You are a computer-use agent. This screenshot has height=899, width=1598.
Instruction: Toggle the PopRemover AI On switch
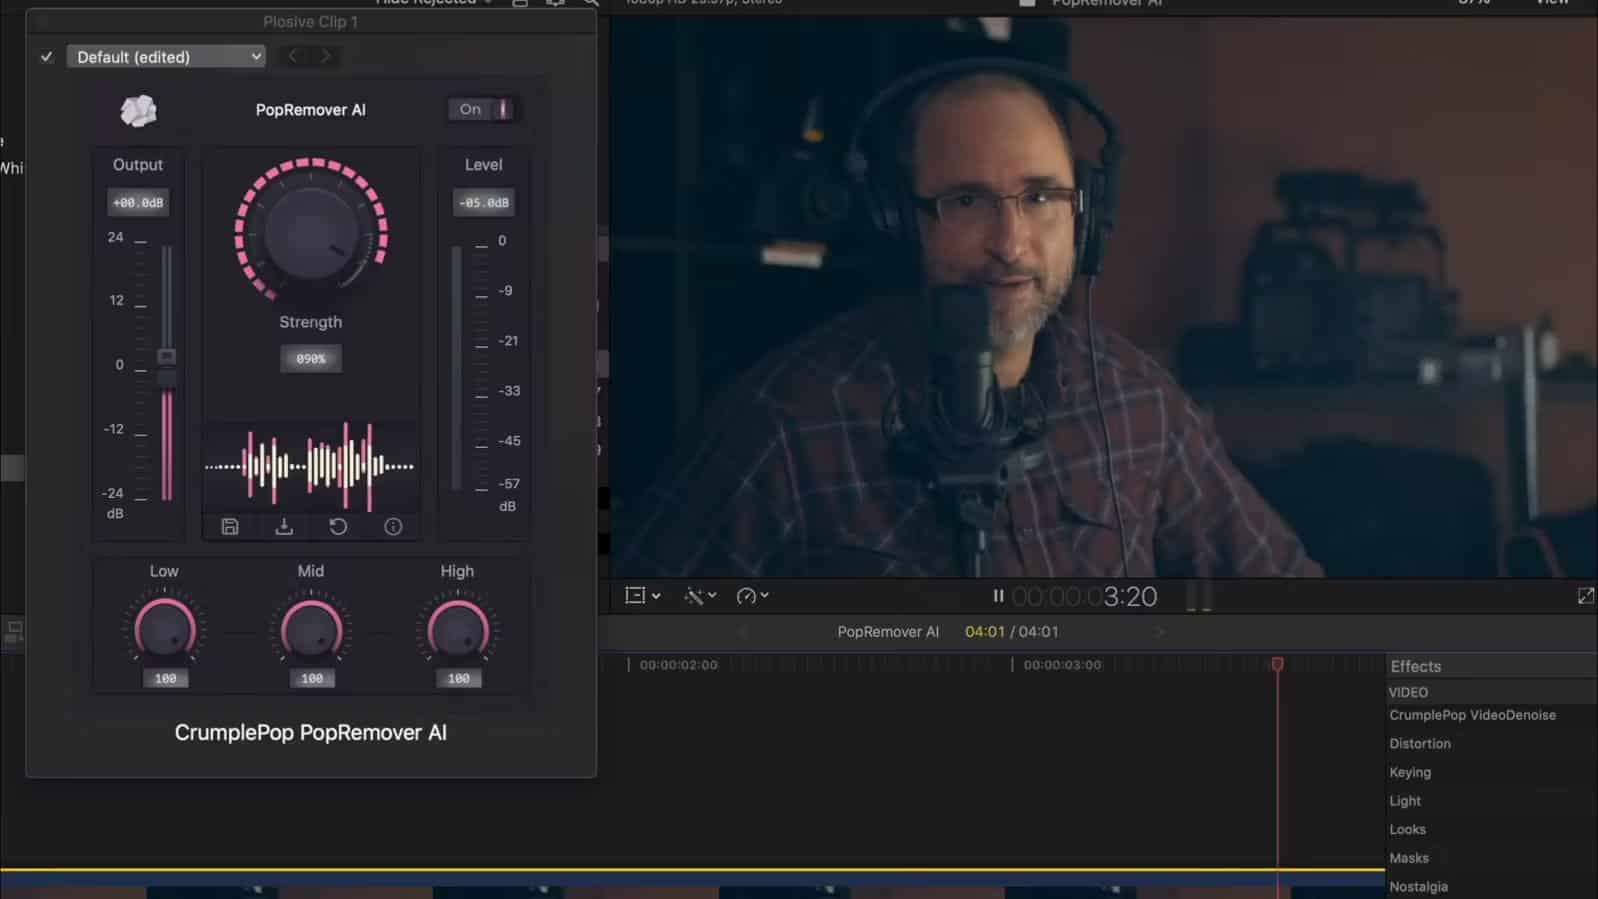483,109
